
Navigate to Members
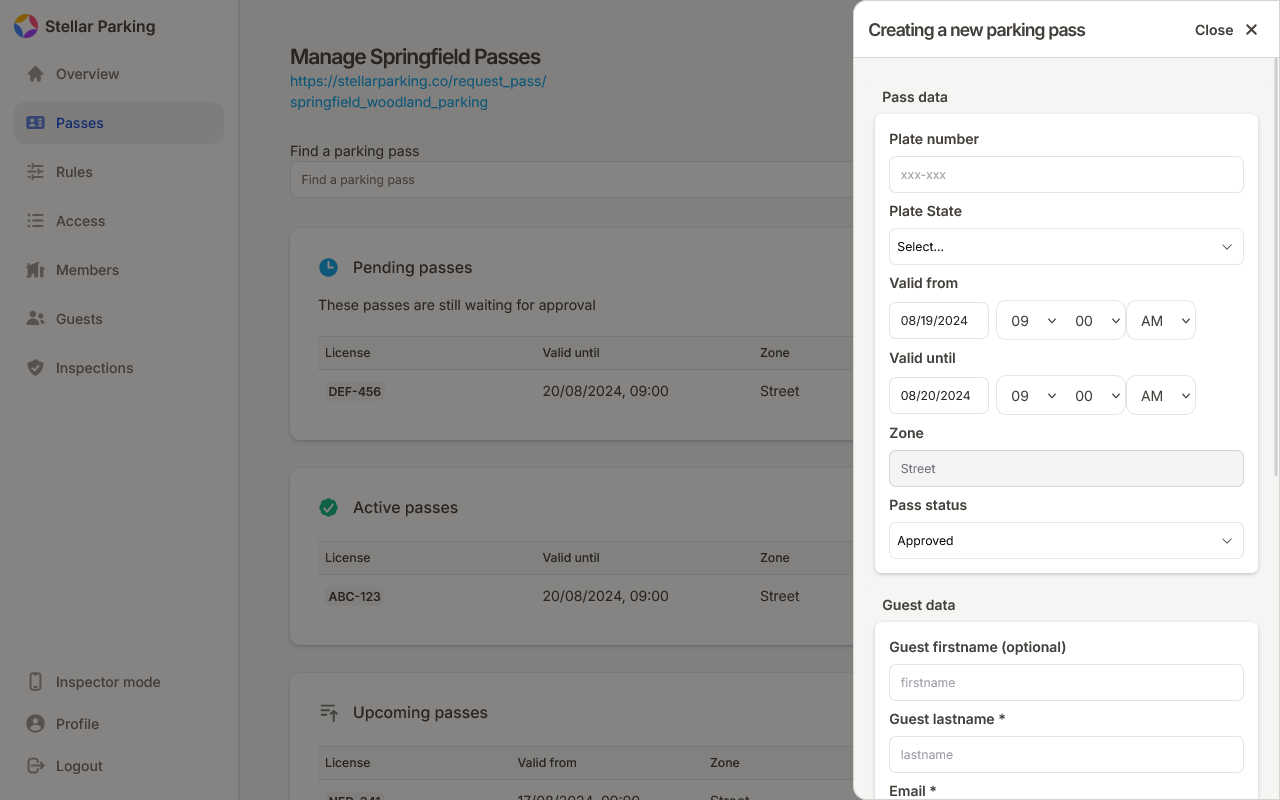119,270
